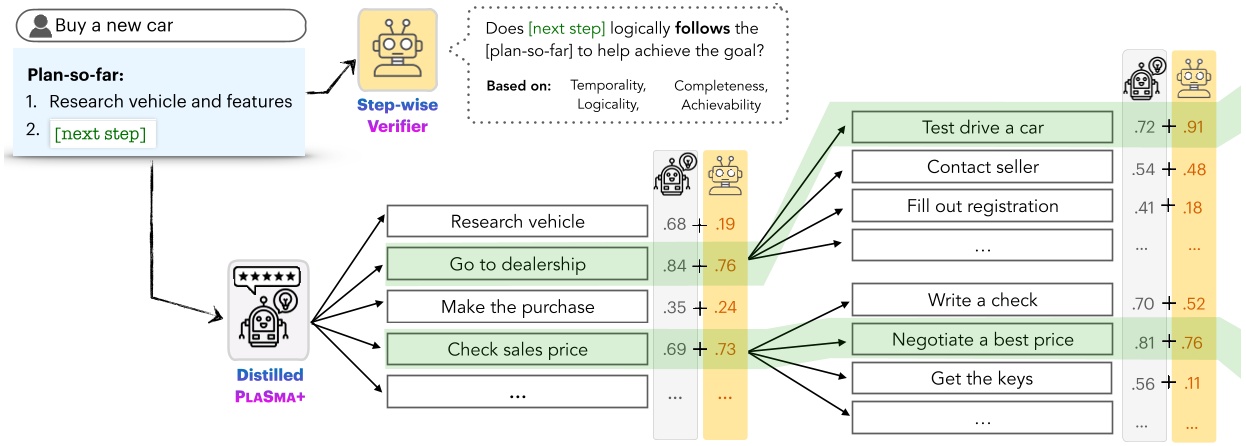Pick the "Make the purchase" step box
The height and width of the screenshot is (446, 1246).
coord(517,307)
